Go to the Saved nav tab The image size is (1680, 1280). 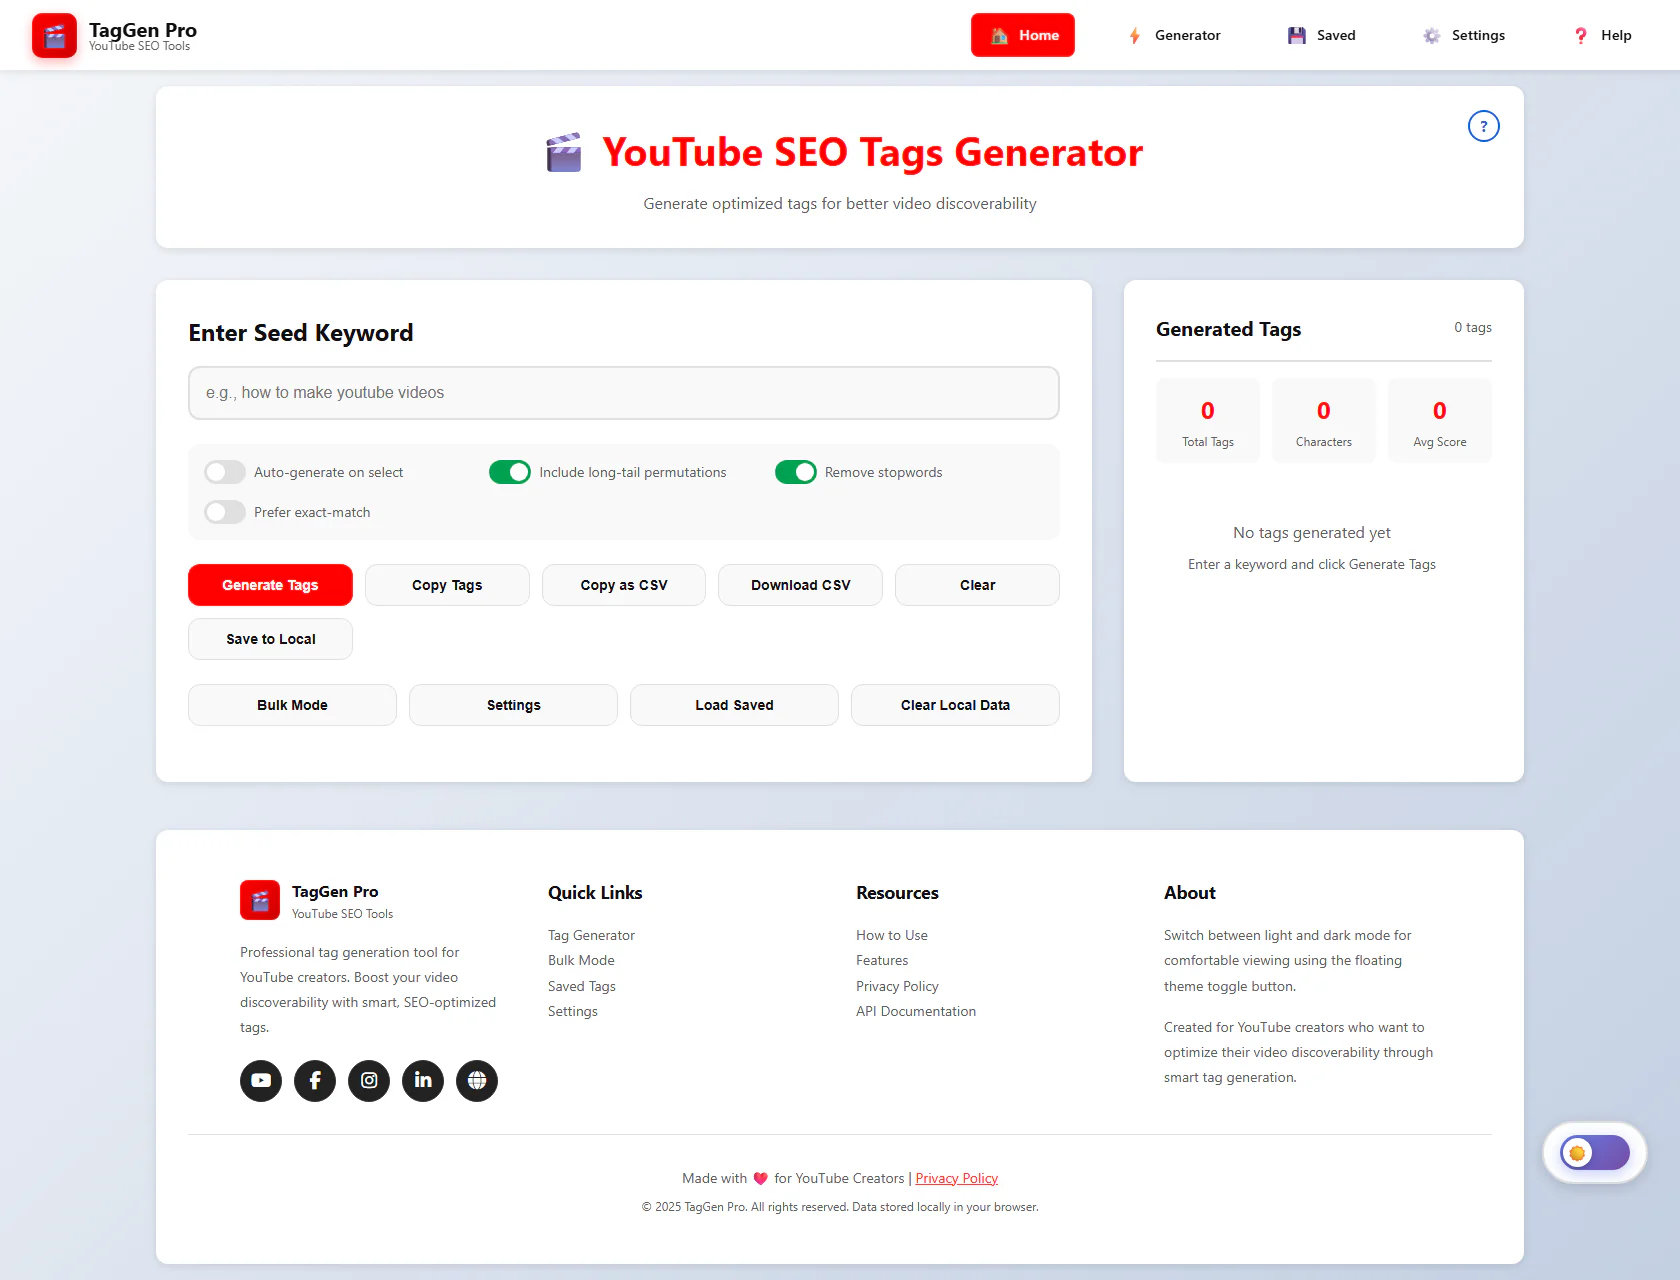(x=1321, y=36)
